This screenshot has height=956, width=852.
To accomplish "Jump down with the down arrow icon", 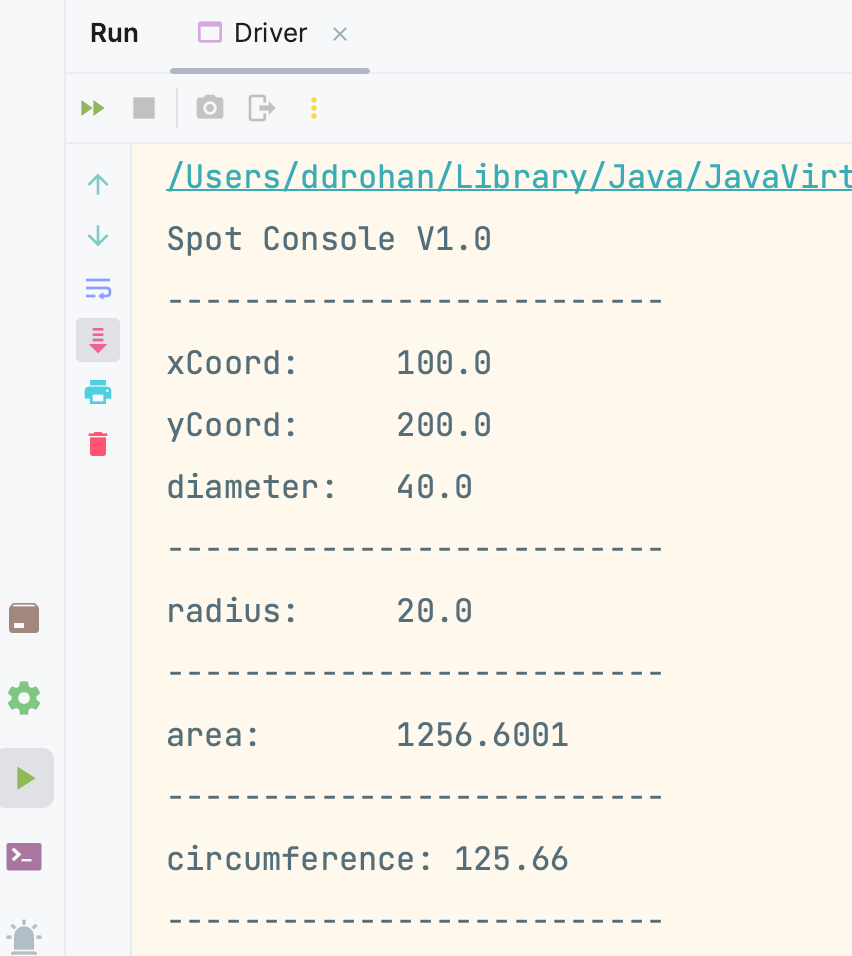I will coord(98,236).
